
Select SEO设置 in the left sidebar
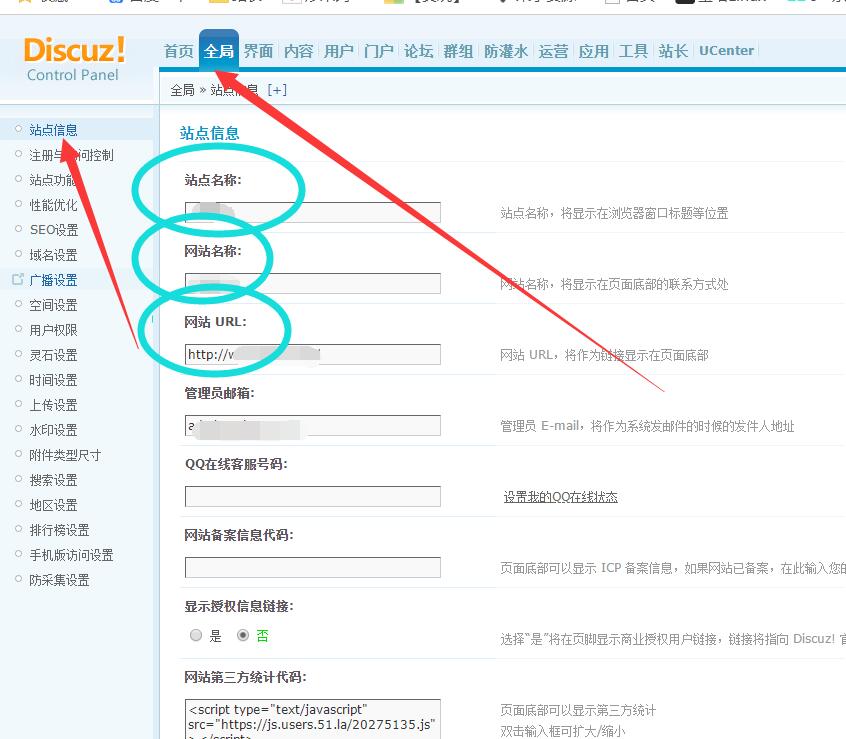point(53,230)
